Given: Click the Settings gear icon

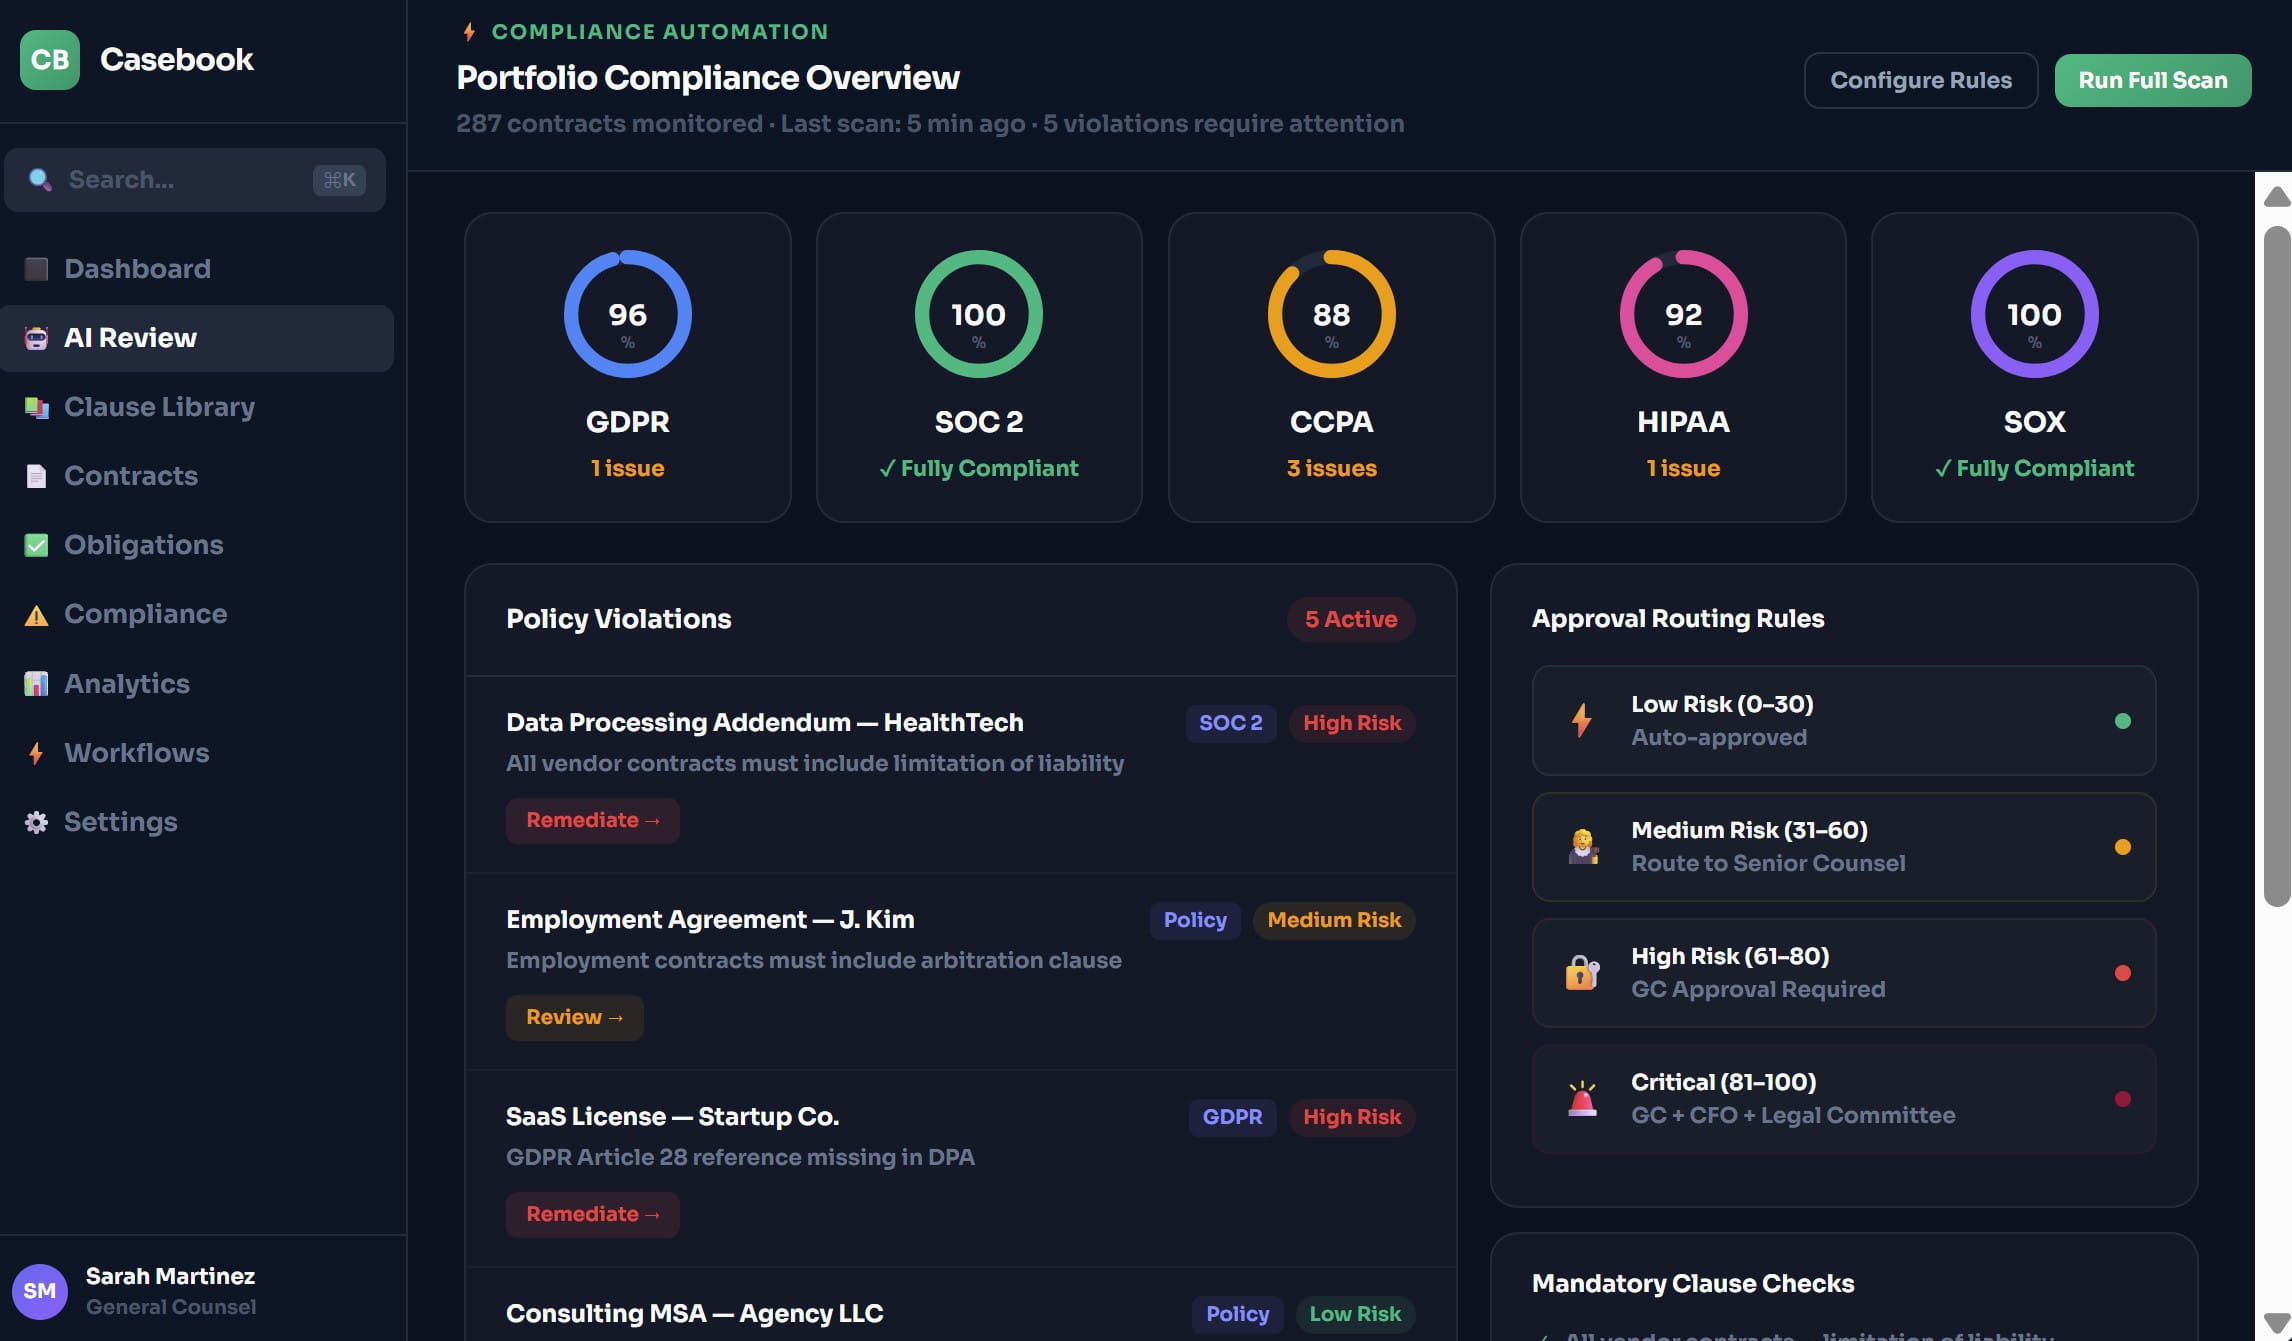Looking at the screenshot, I should tap(37, 822).
